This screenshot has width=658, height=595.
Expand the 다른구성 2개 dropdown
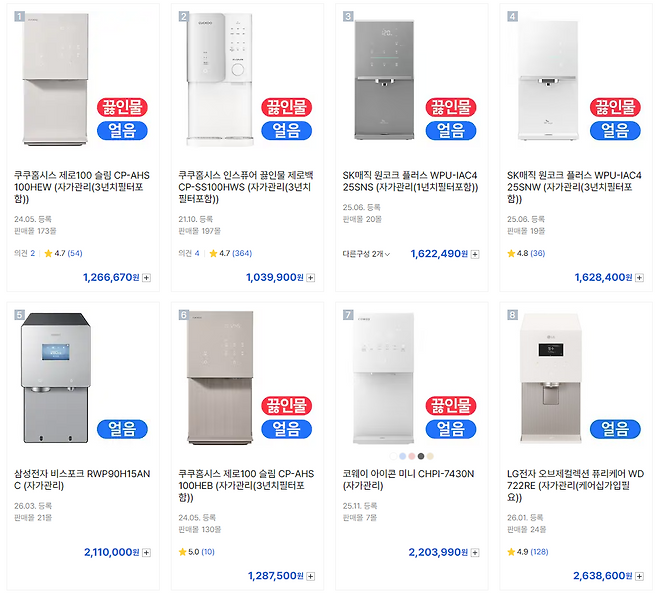[366, 254]
